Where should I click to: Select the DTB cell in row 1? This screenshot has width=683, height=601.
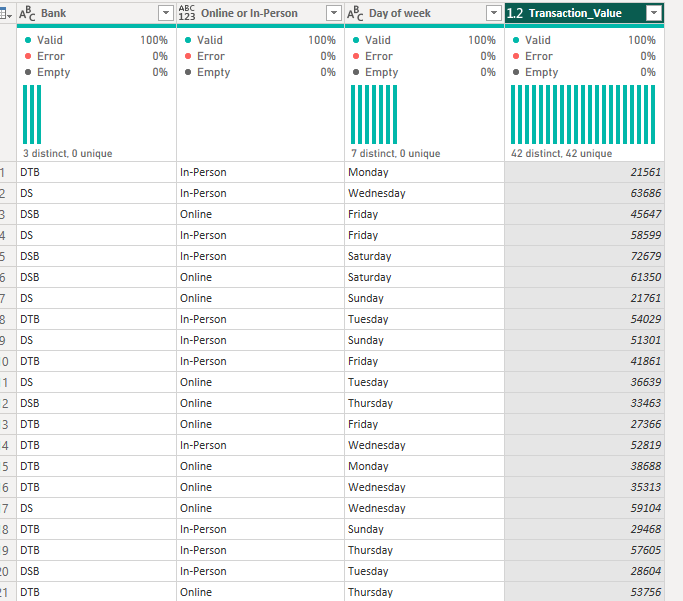pos(96,172)
